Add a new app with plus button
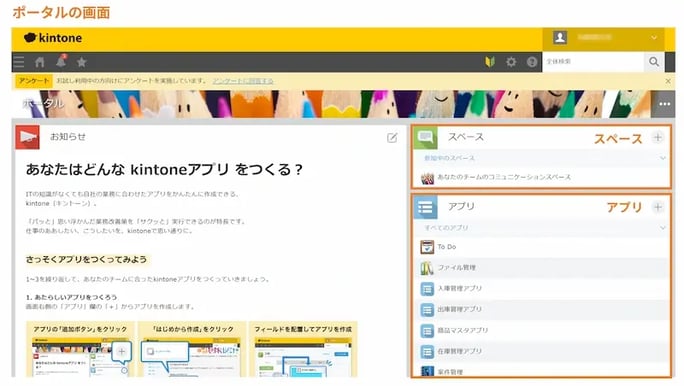This screenshot has height=386, width=684. tap(657, 207)
